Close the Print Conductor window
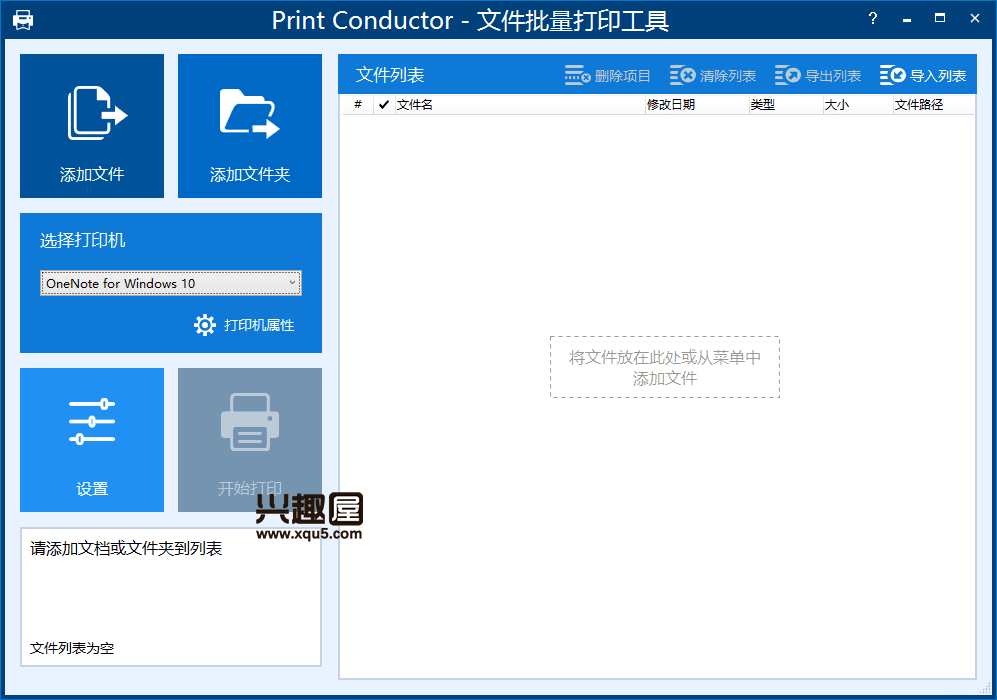 tap(975, 18)
